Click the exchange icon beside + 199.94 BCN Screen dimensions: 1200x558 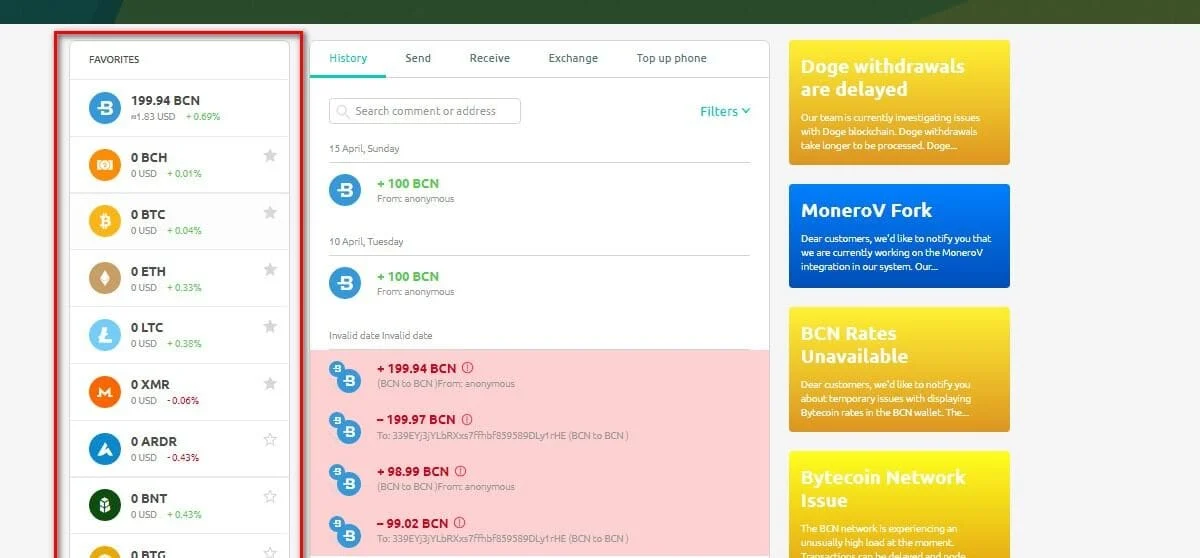click(345, 376)
